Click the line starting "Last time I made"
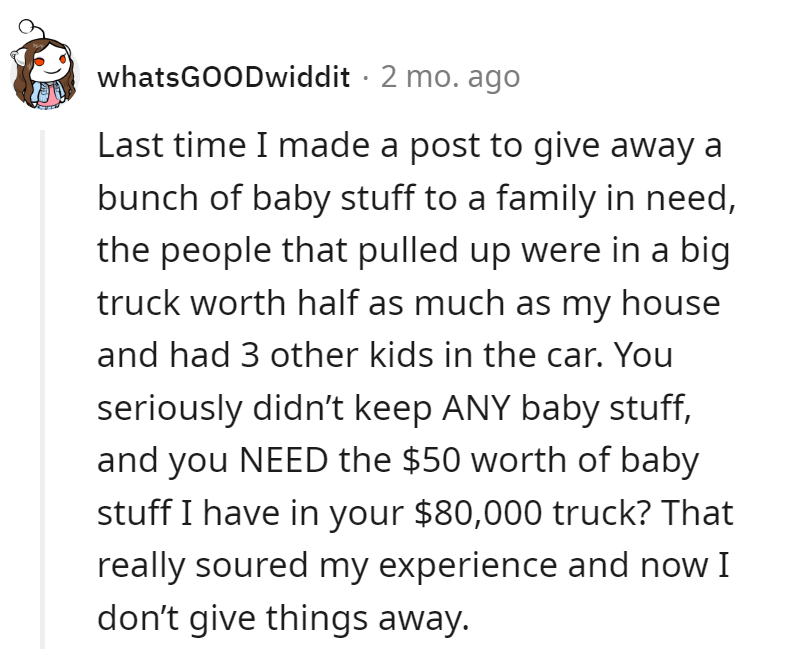Viewport: 812px width, 649px height. [x=409, y=146]
